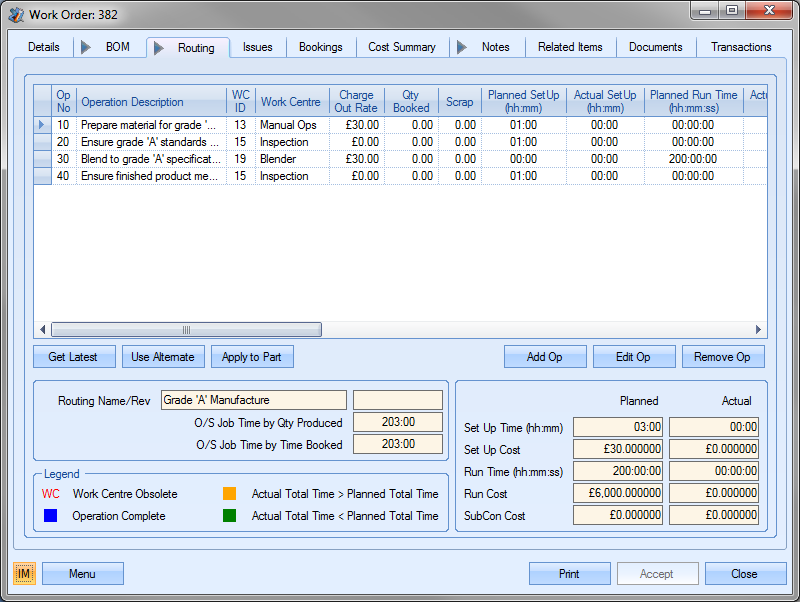Click the Routing Name/Rev text field
The height and width of the screenshot is (602, 800).
tap(254, 400)
